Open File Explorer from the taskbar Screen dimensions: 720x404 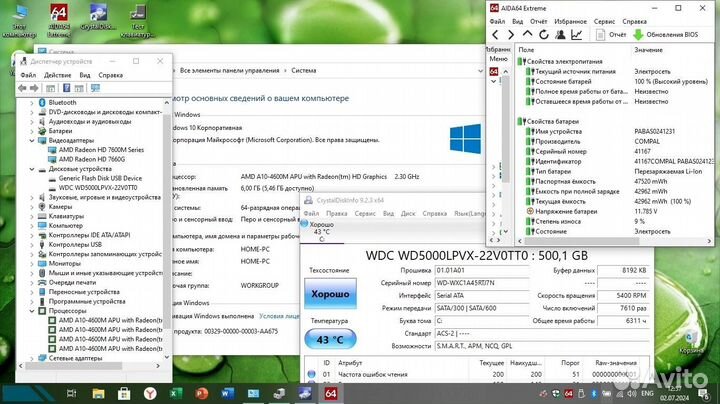click(98, 393)
